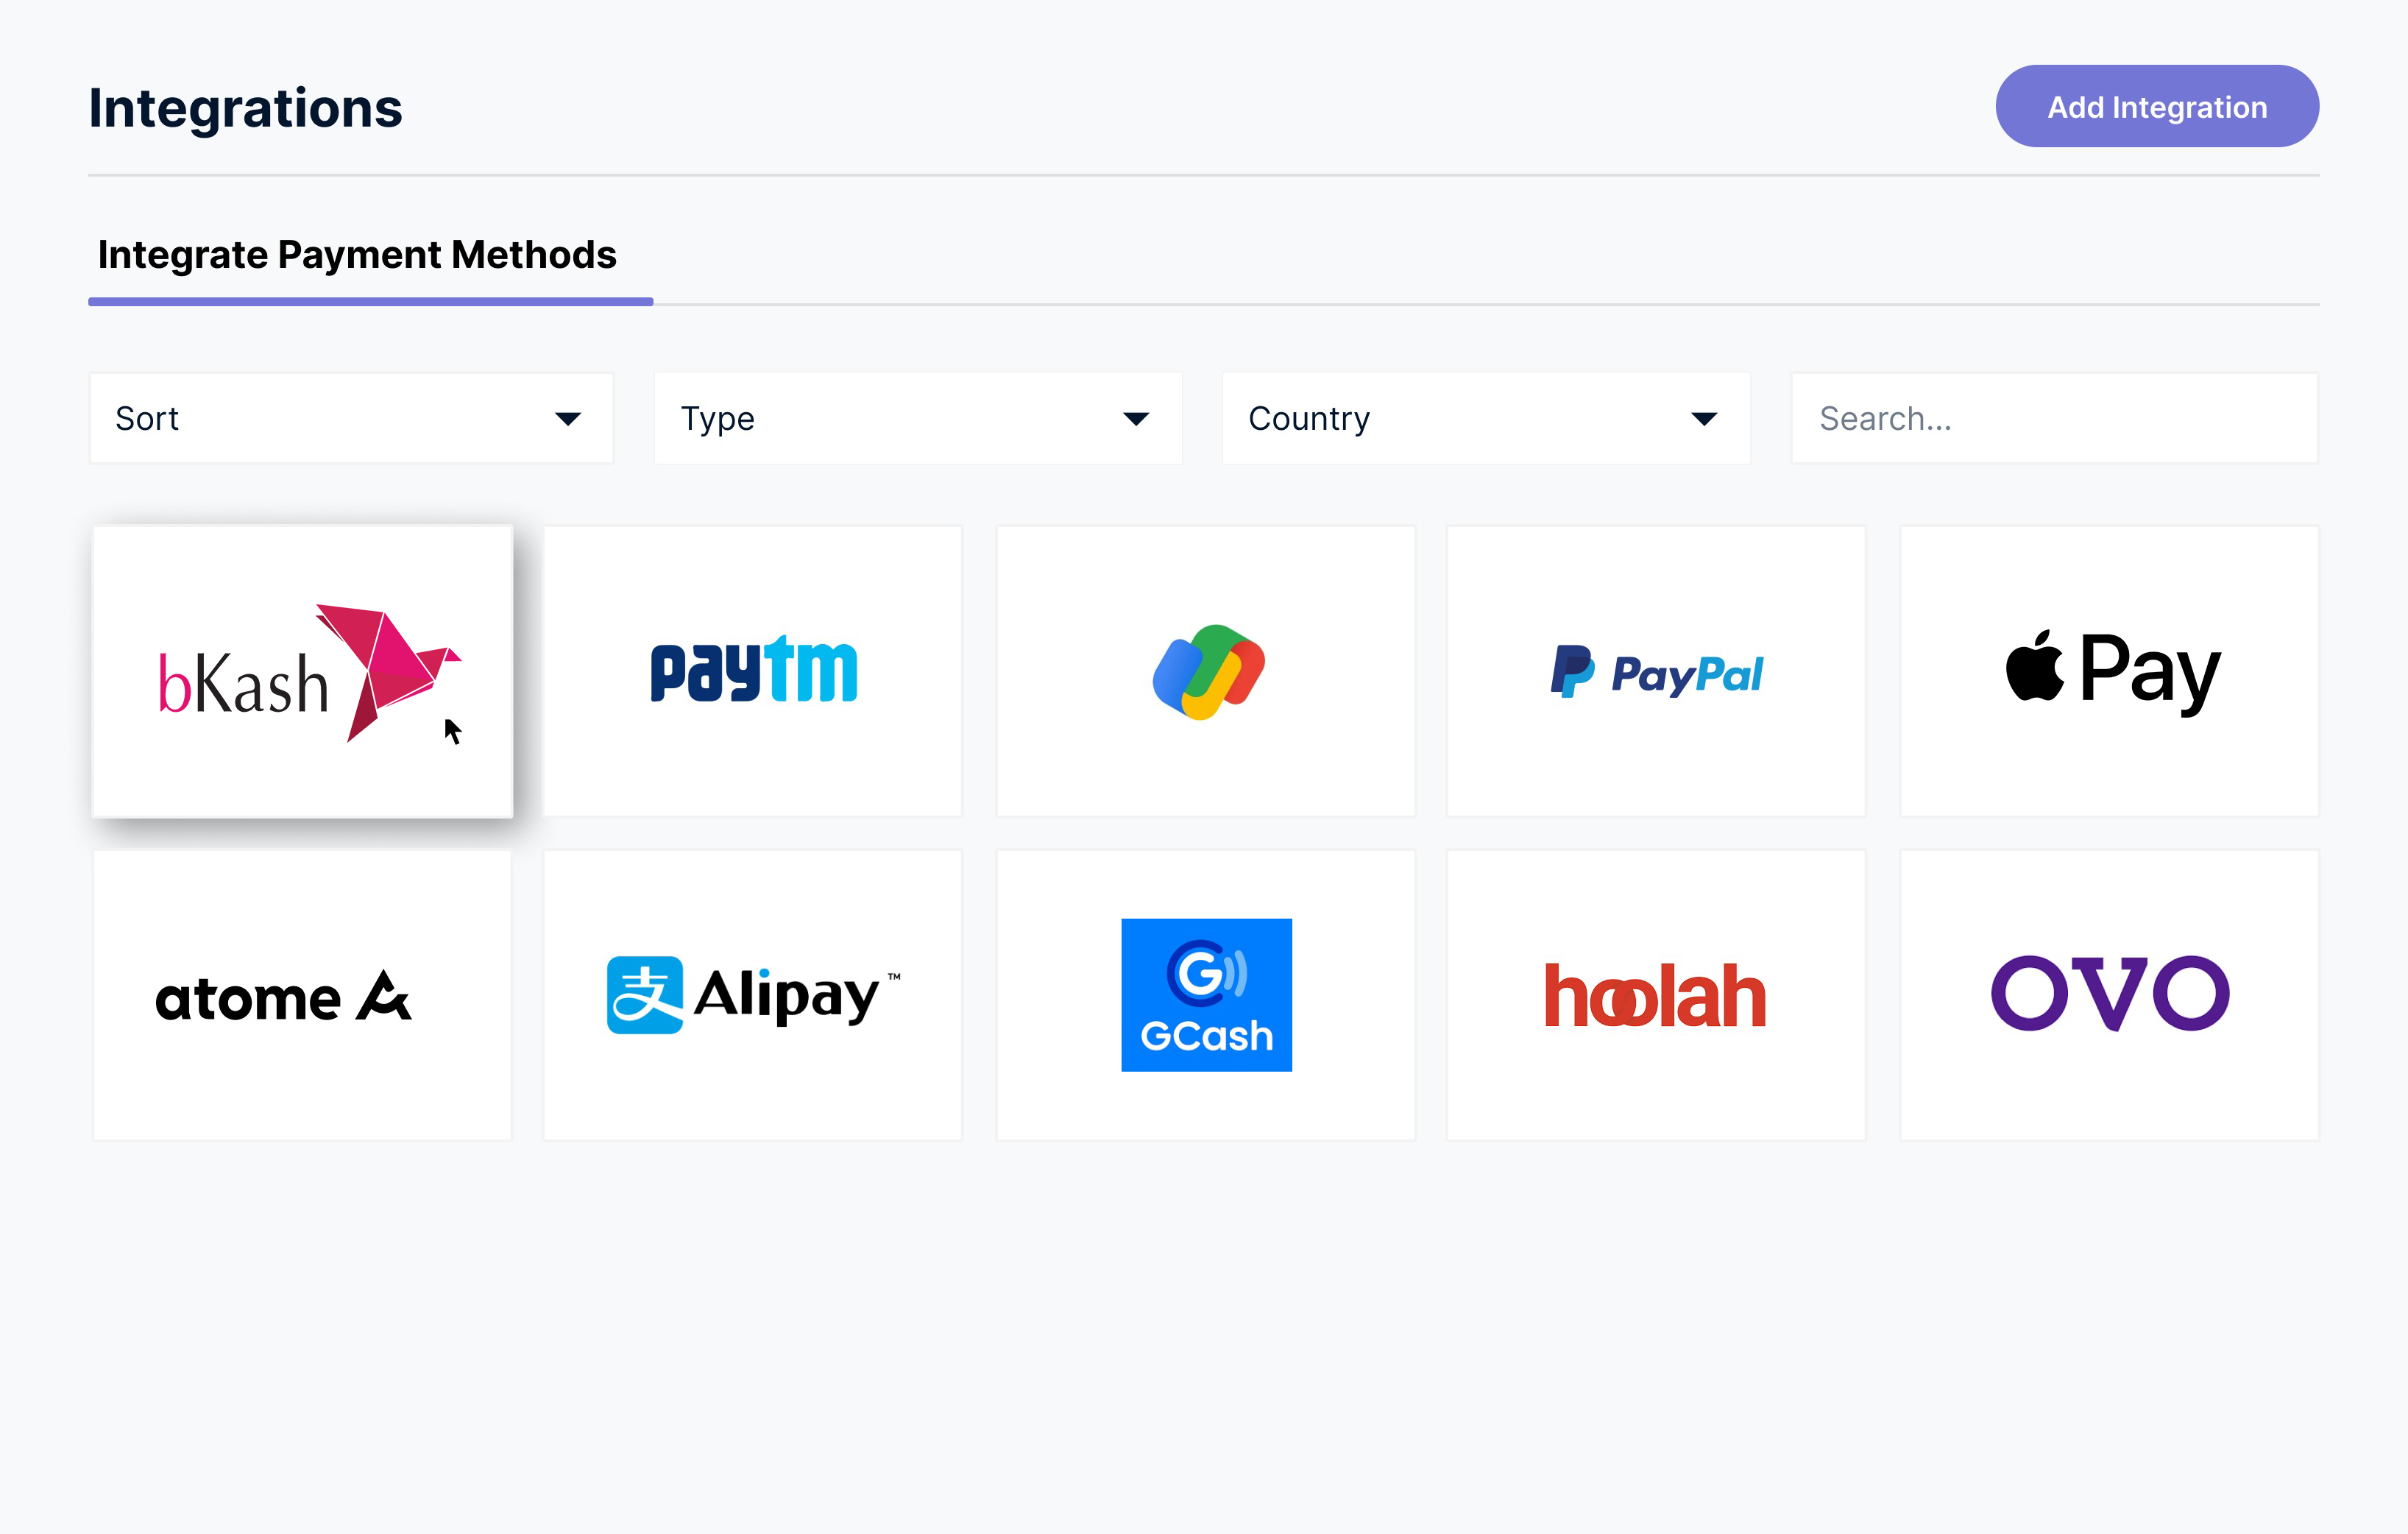Click the PayPal integration icon
The height and width of the screenshot is (1534, 2408).
pyautogui.click(x=1657, y=672)
